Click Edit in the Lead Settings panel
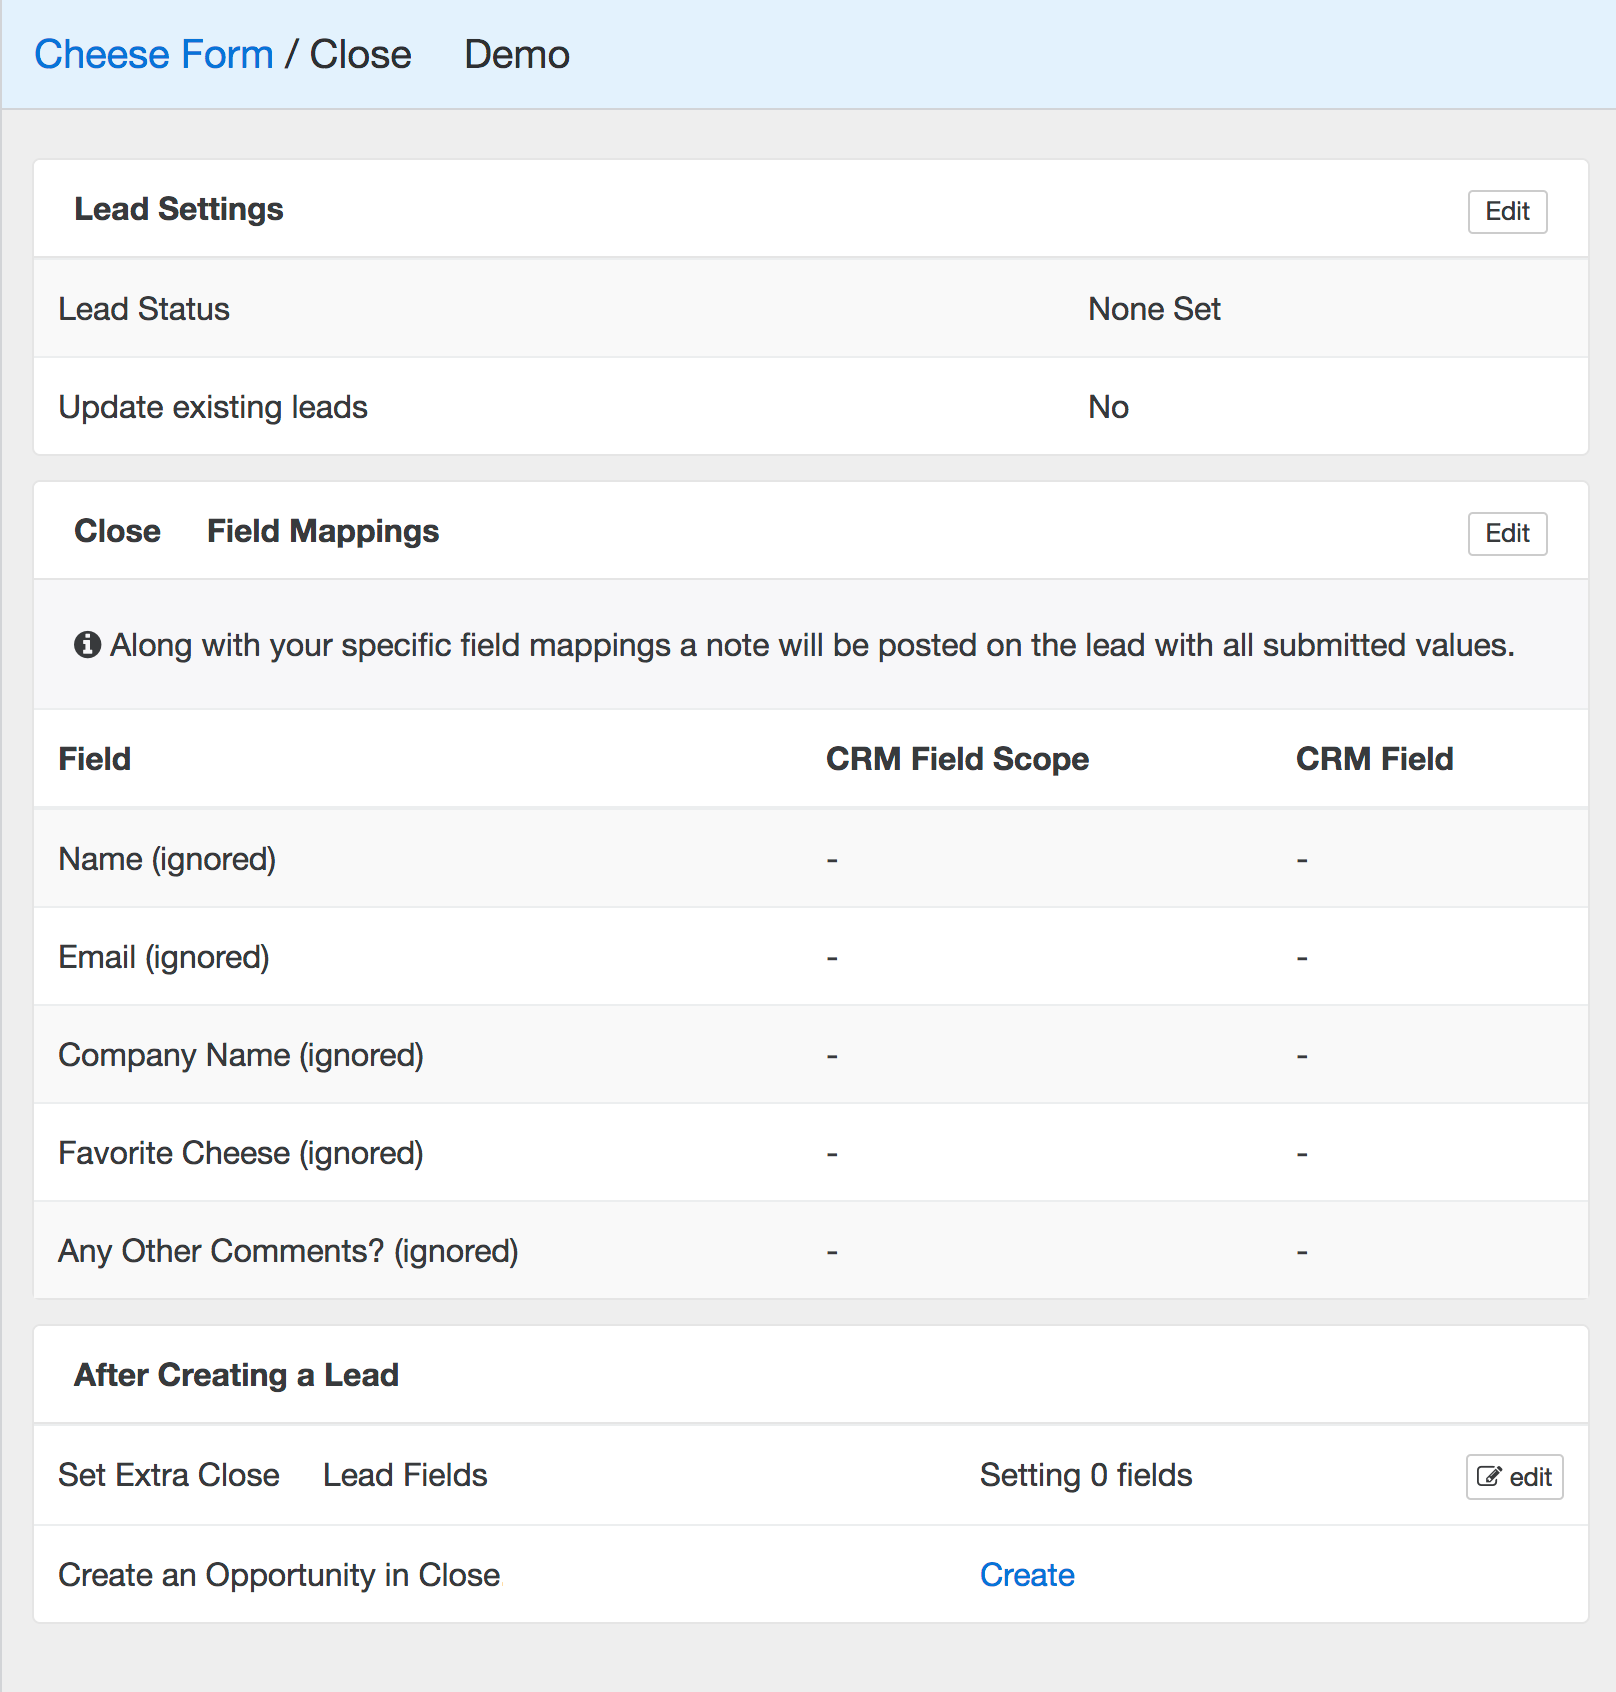 pos(1506,212)
